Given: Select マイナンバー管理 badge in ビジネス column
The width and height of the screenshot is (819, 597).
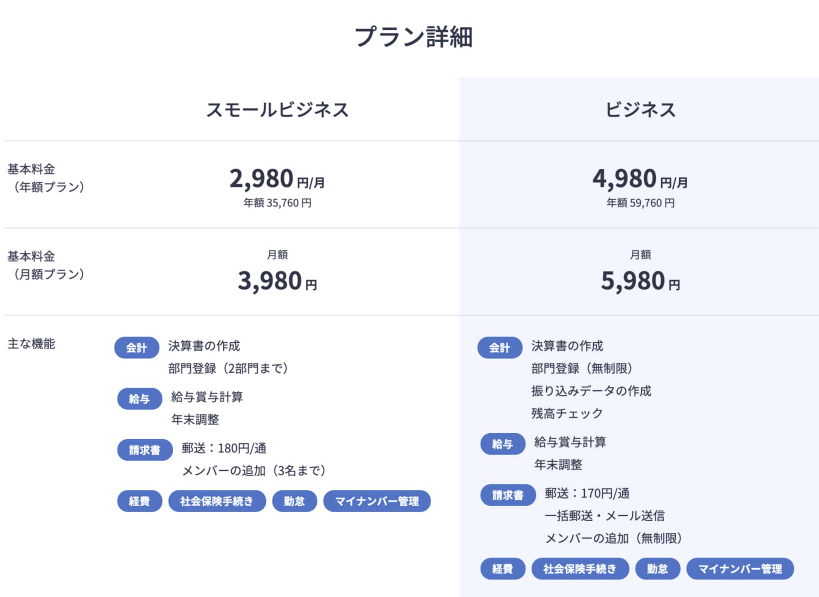Looking at the screenshot, I should pos(740,569).
